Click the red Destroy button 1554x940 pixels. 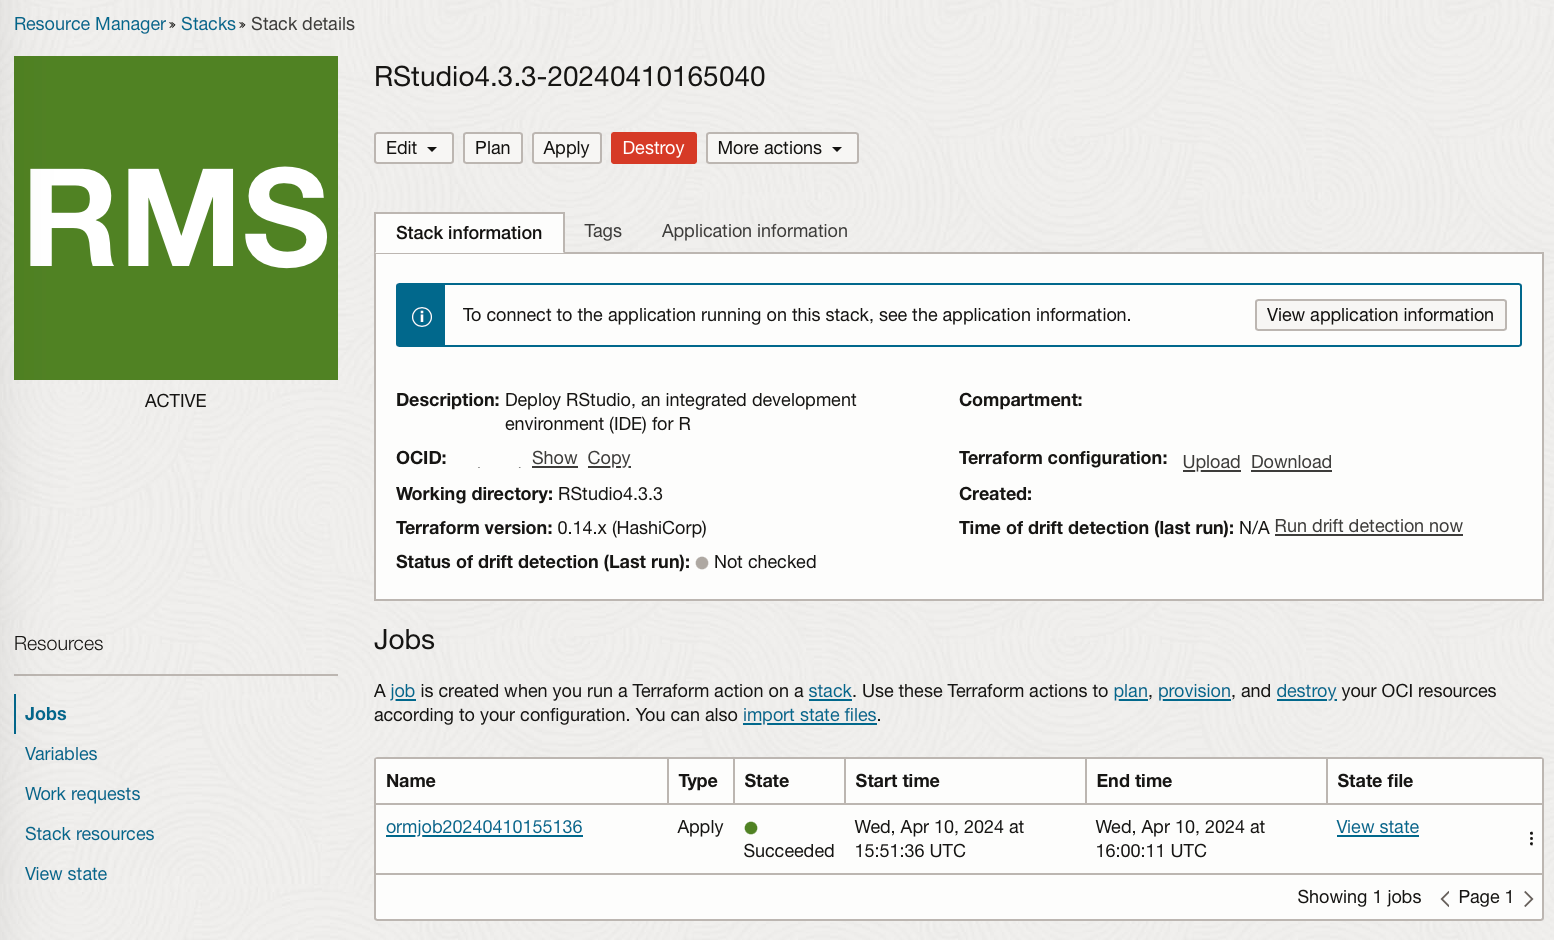pyautogui.click(x=654, y=148)
